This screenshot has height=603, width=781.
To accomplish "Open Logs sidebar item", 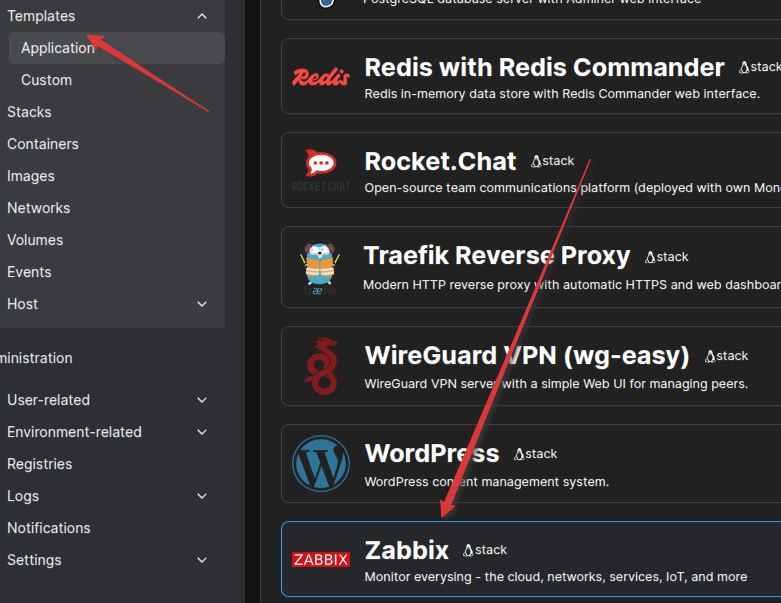I will [23, 496].
